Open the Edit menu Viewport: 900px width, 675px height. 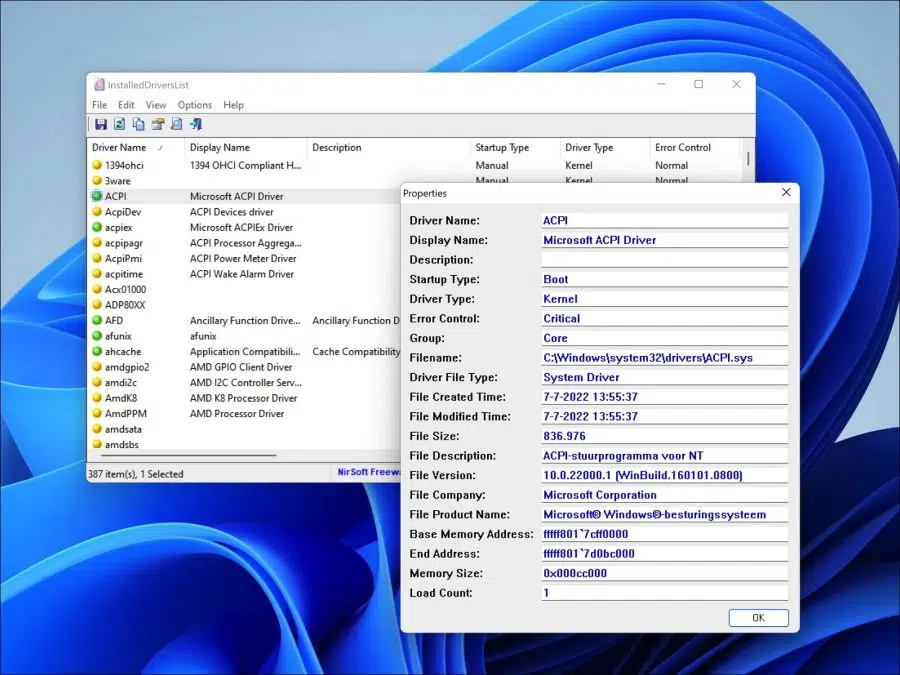point(126,105)
